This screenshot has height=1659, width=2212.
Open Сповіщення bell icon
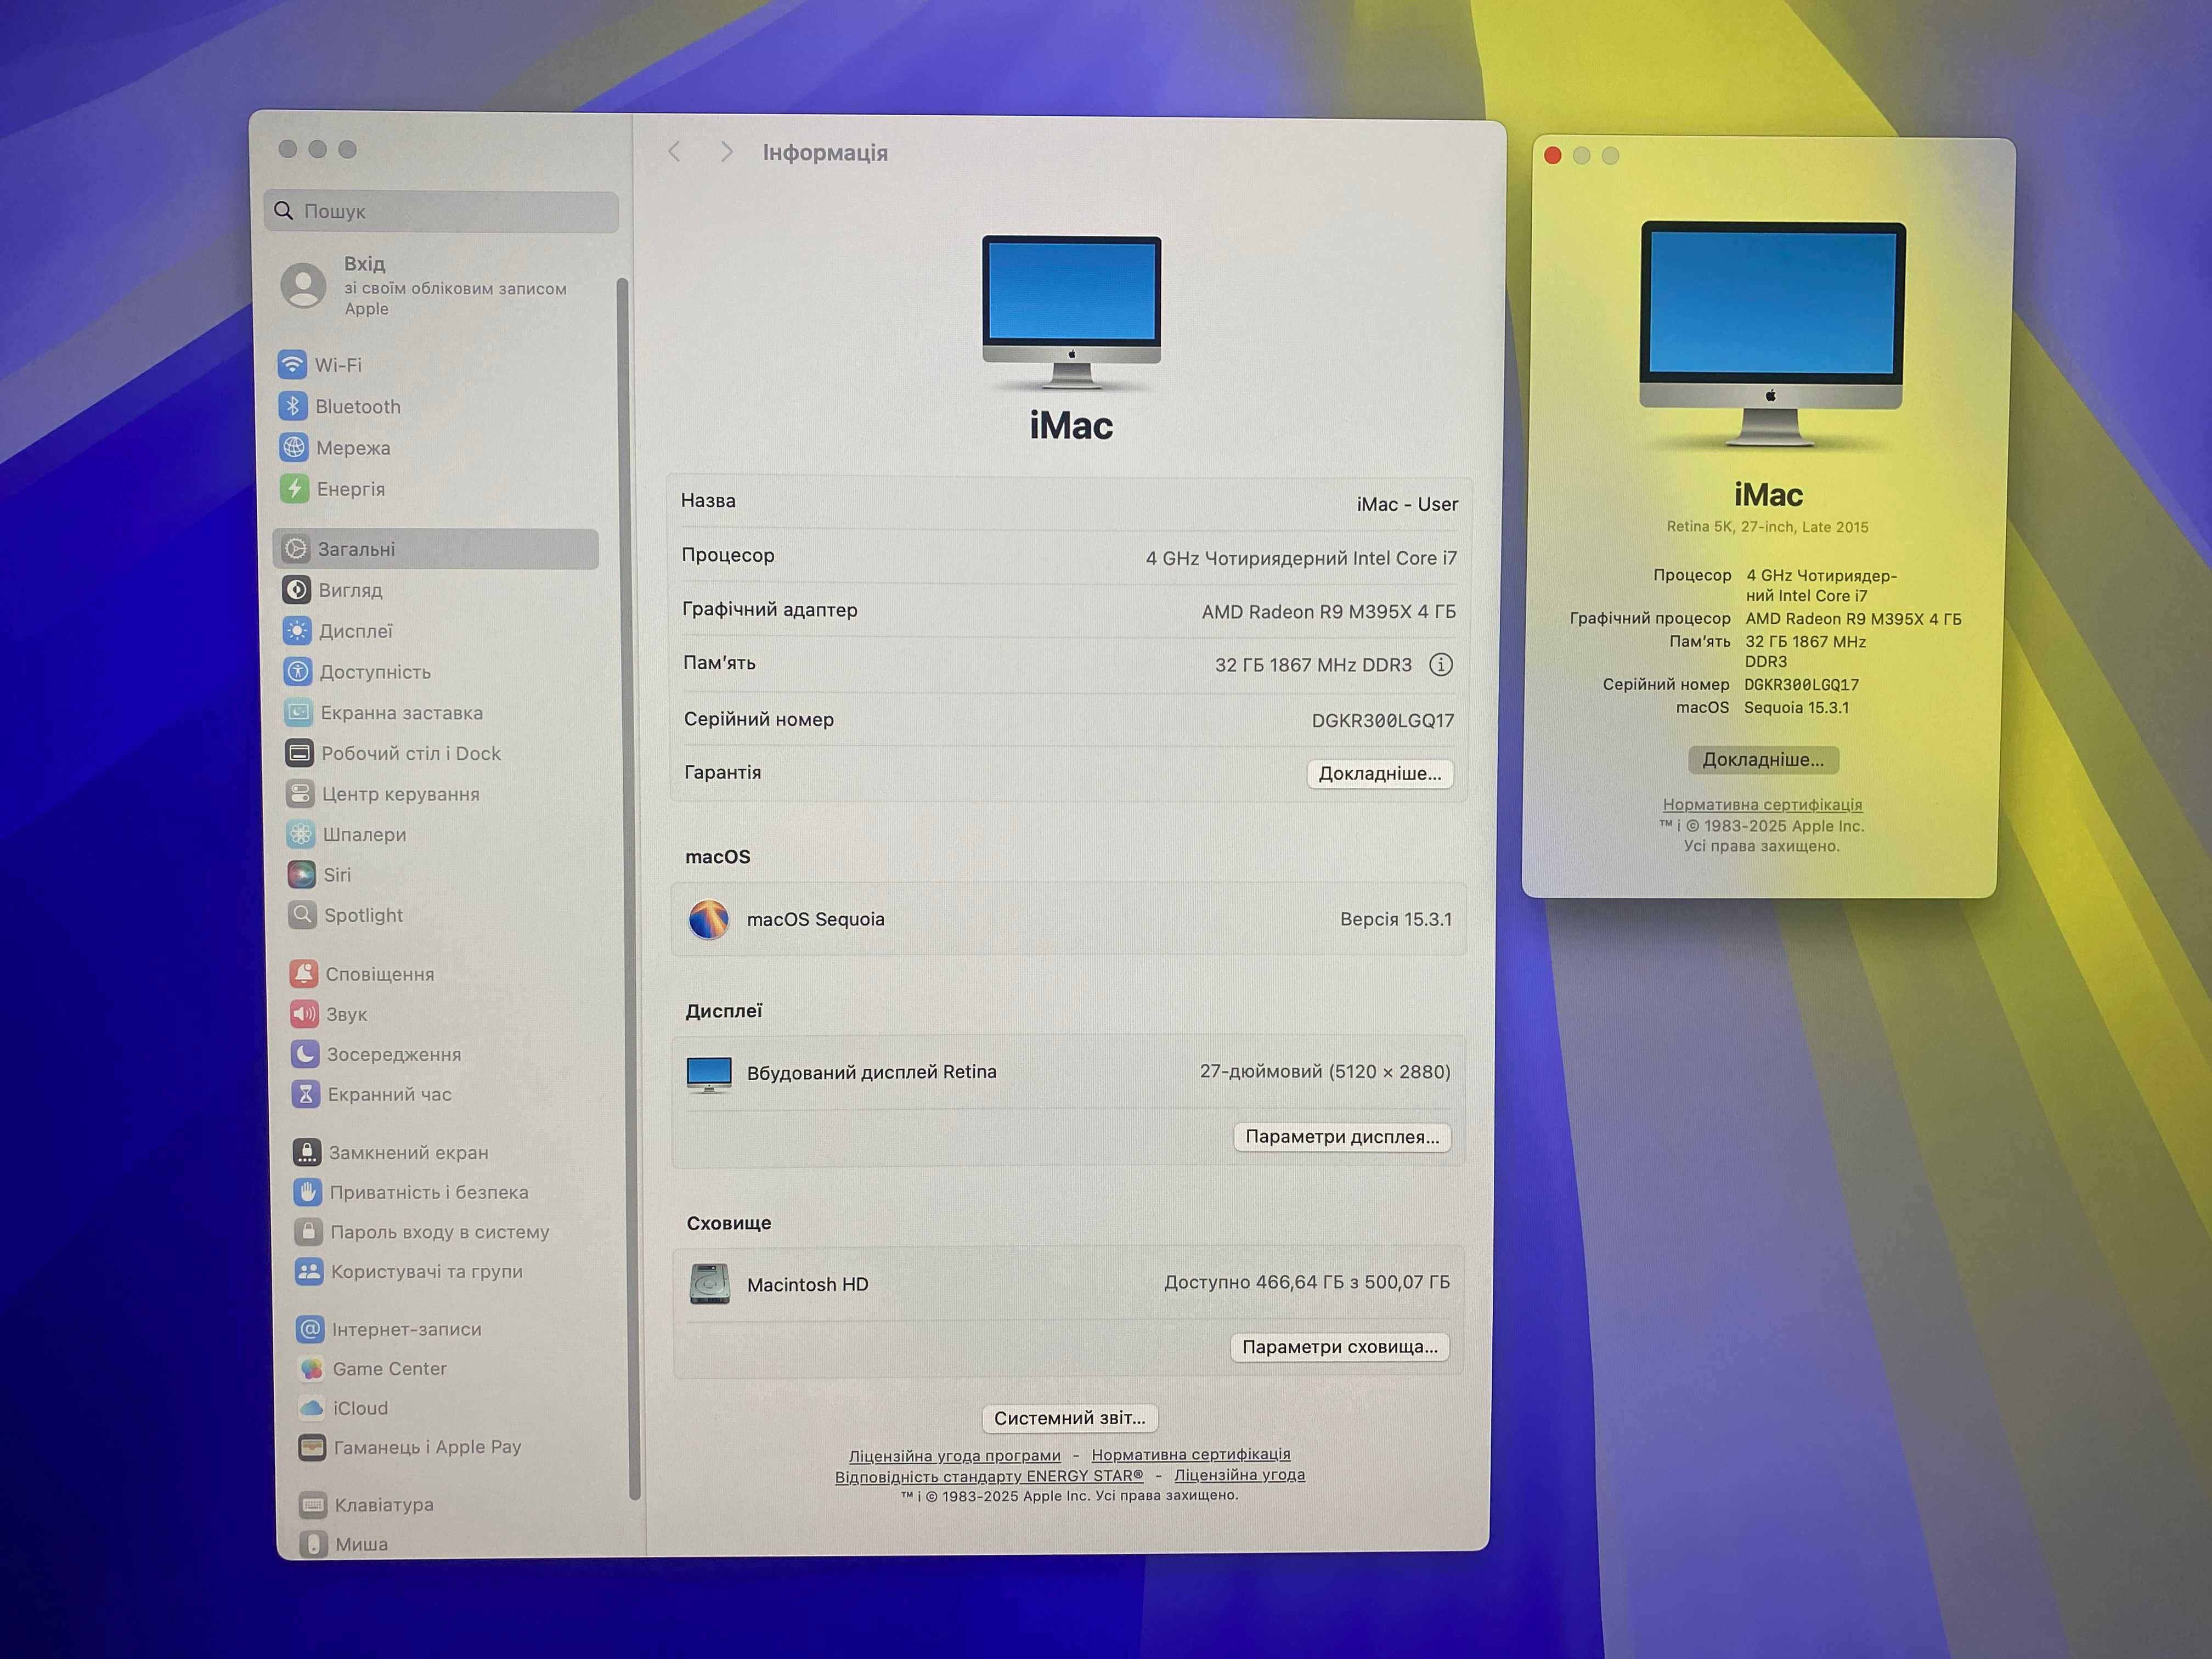[x=304, y=973]
